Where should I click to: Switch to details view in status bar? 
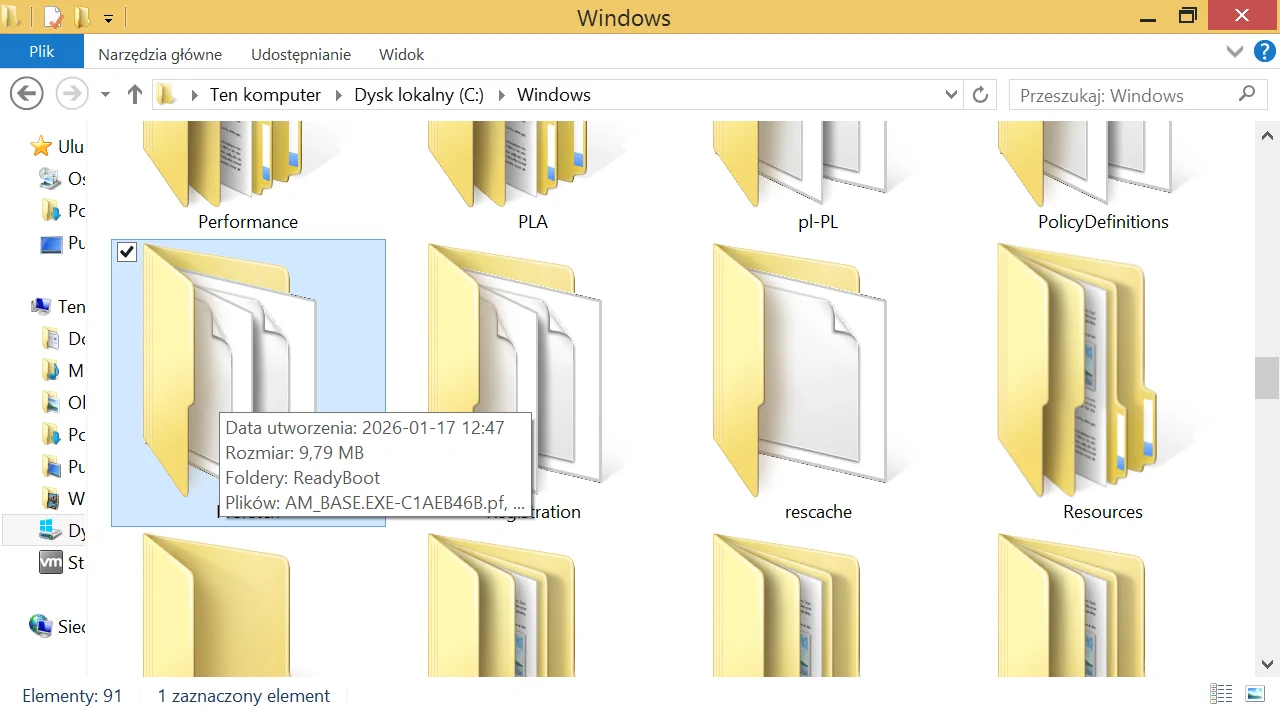click(1221, 694)
